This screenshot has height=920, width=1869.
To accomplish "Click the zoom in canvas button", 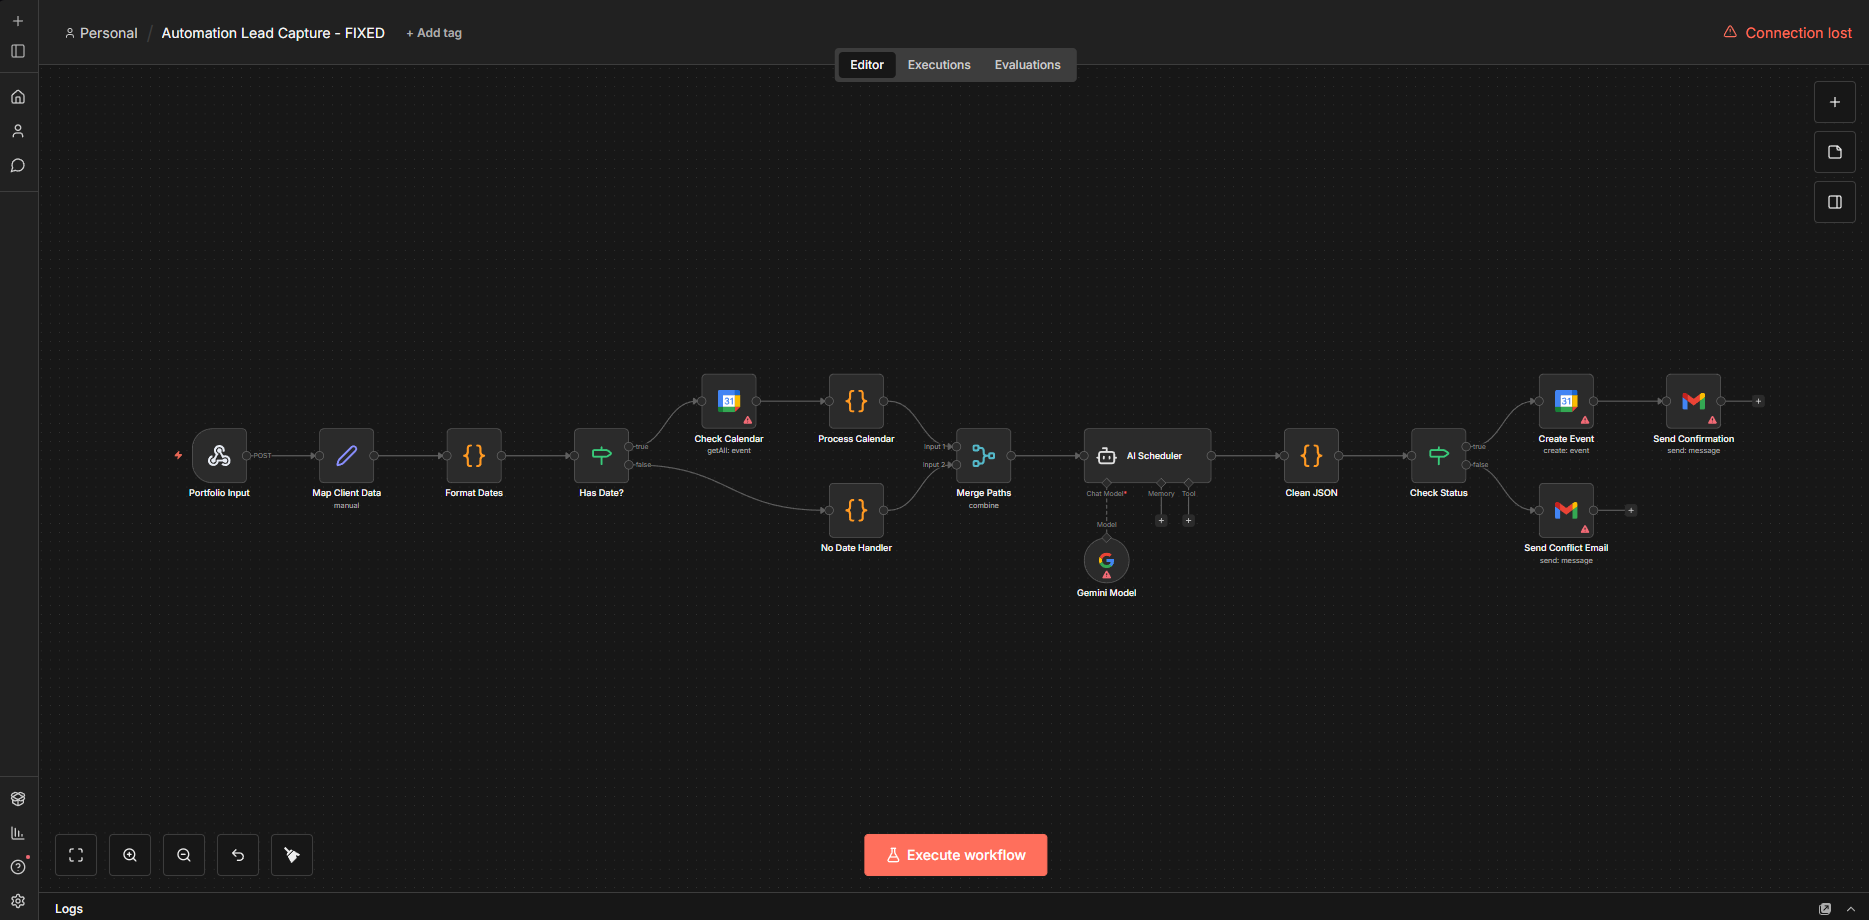I will coord(130,855).
